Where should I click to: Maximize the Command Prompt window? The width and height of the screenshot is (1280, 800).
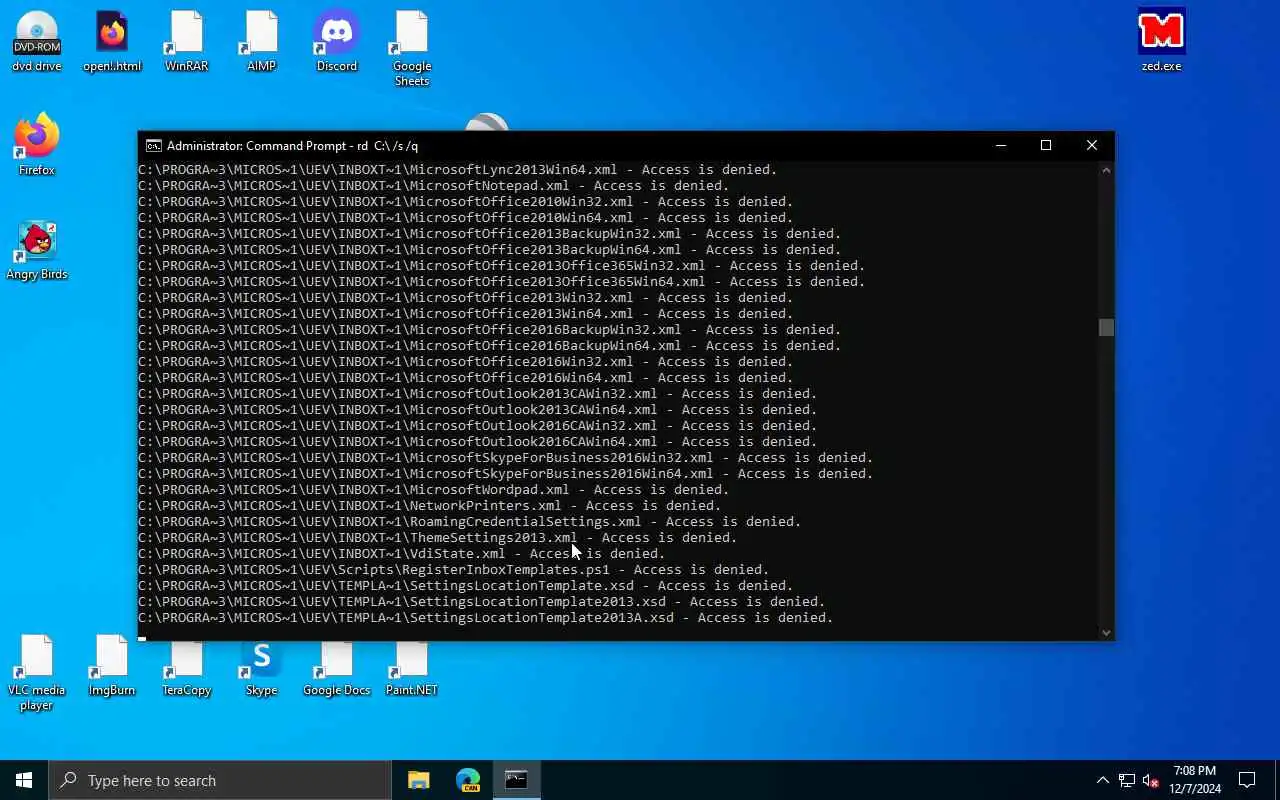pos(1046,146)
